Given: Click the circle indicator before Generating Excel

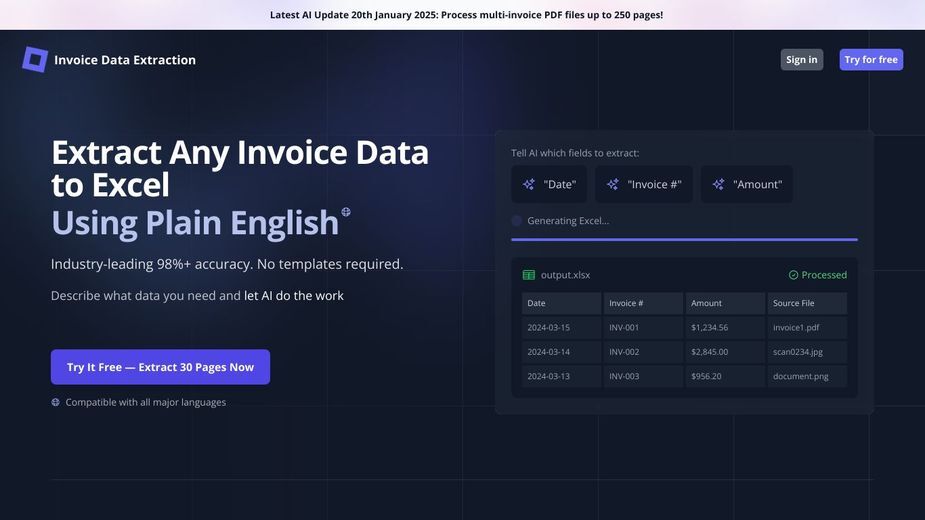Looking at the screenshot, I should (517, 221).
